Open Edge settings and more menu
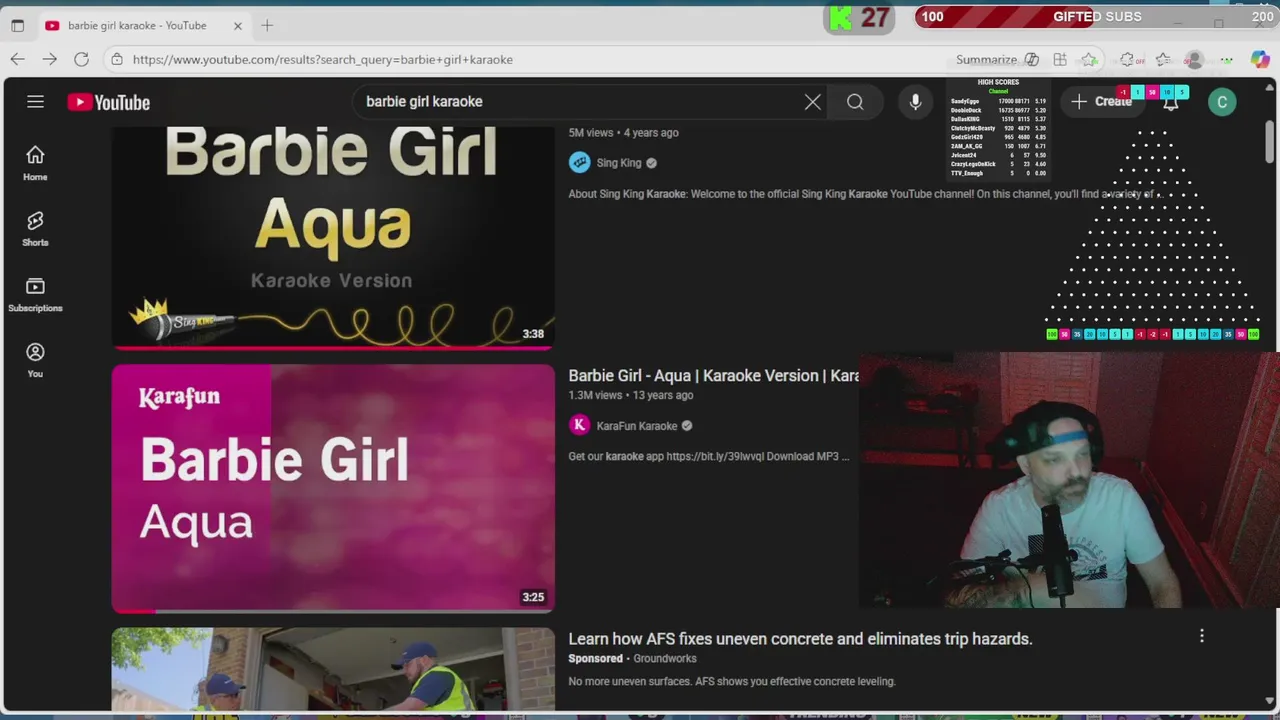Image resolution: width=1280 pixels, height=720 pixels. pos(1227,59)
